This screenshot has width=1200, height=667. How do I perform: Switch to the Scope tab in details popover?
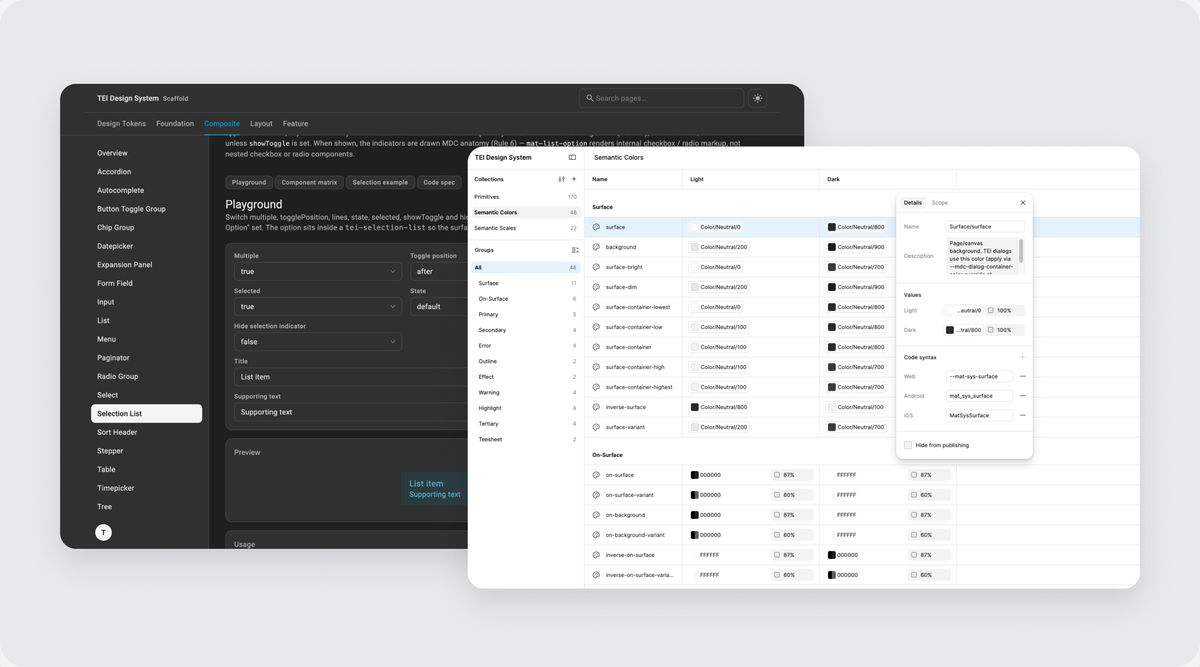940,203
